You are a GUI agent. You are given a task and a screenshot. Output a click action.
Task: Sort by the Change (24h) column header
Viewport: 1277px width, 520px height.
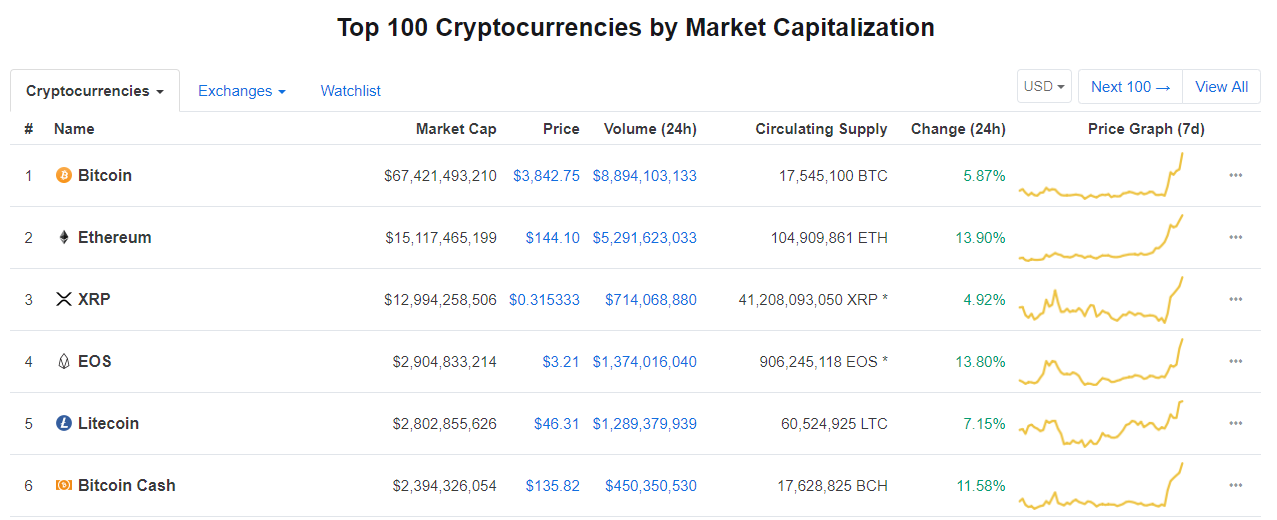coord(958,129)
